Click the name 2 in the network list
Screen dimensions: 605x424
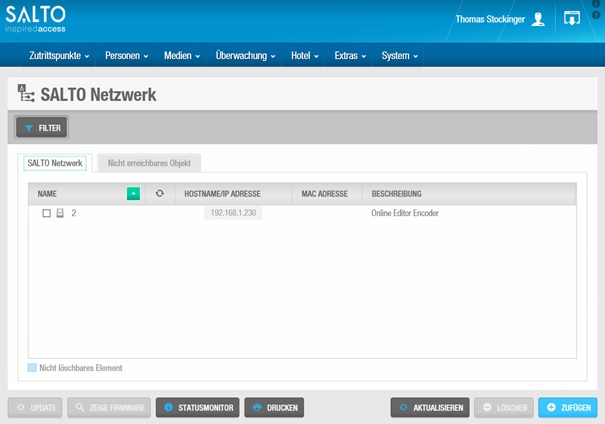74,213
